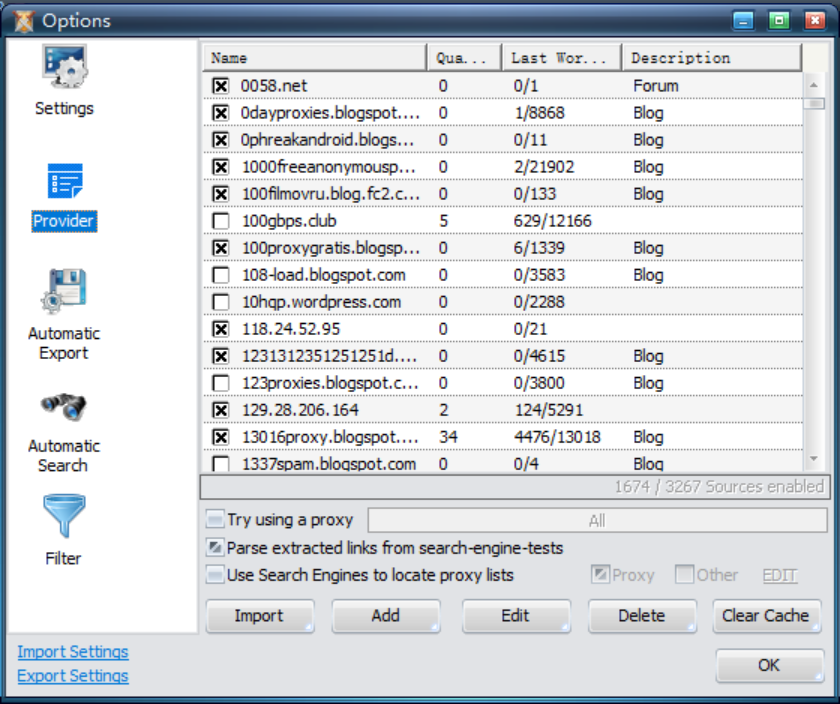
Task: Check the 123proxies.blogspot checkbox
Action: [221, 383]
